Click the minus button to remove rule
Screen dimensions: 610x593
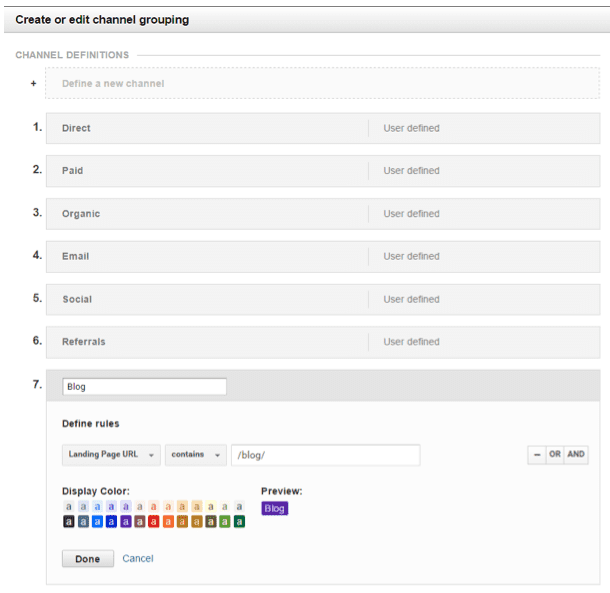(537, 455)
